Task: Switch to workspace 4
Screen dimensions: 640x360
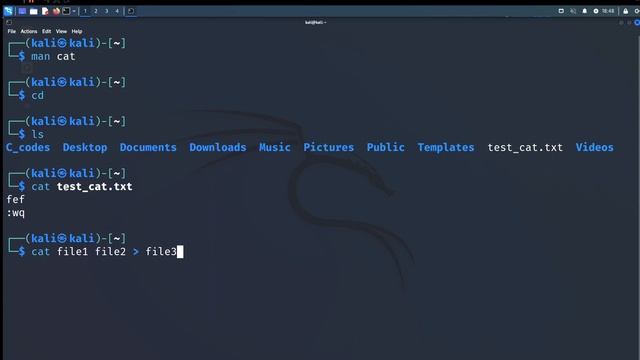Action: tap(117, 11)
